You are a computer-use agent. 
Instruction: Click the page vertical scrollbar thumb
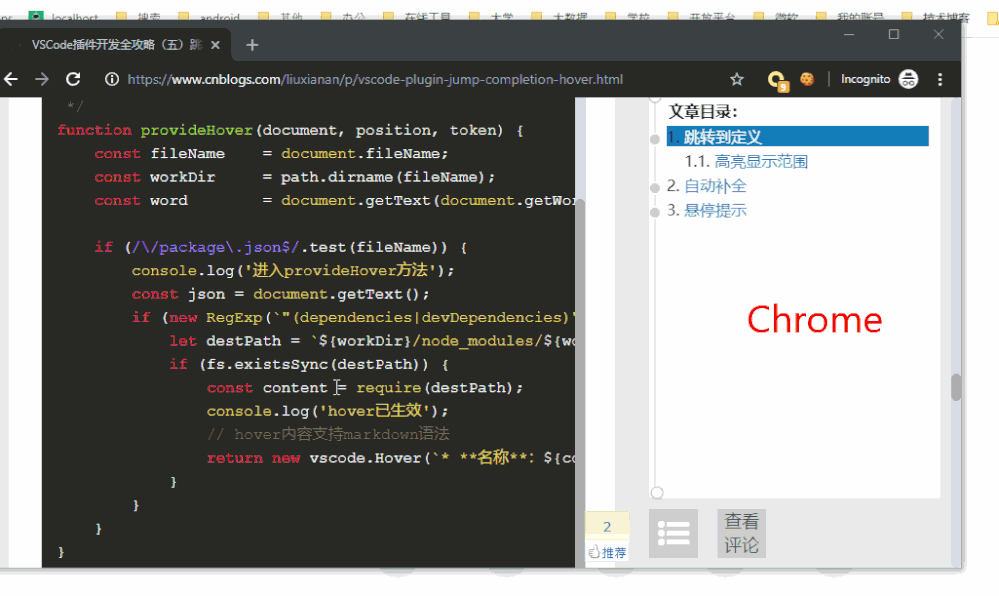[956, 387]
